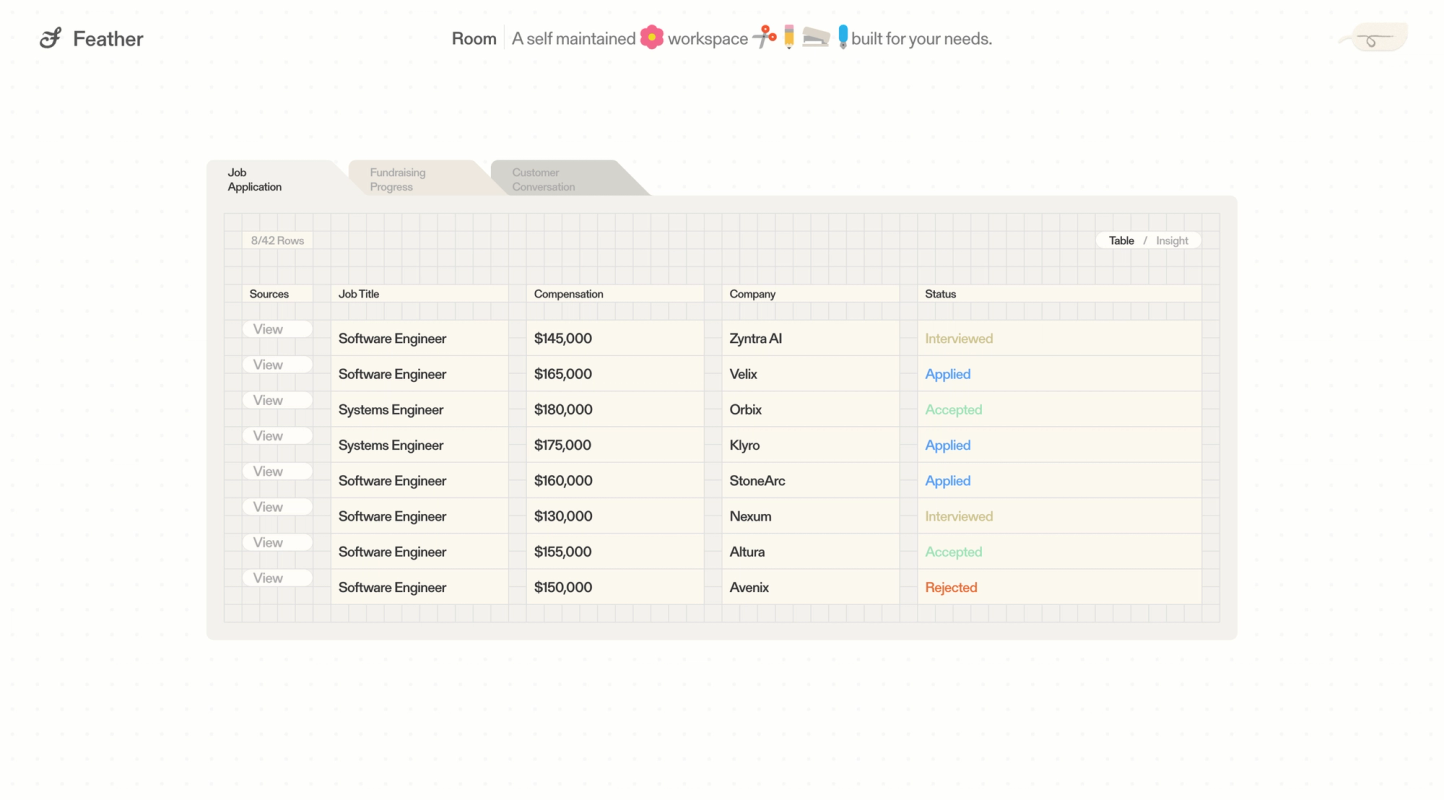Viewport: 1444px width, 800px height.
Task: Switch to the Insight view
Action: pyautogui.click(x=1172, y=241)
